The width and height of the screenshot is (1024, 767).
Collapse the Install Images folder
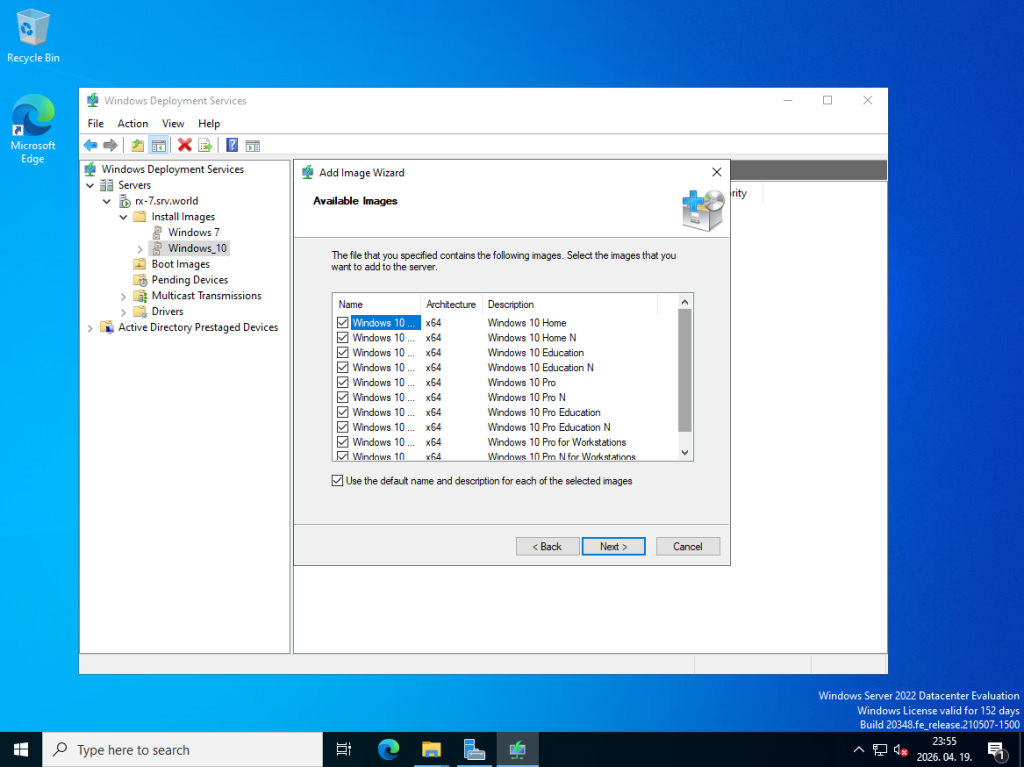[x=124, y=217]
